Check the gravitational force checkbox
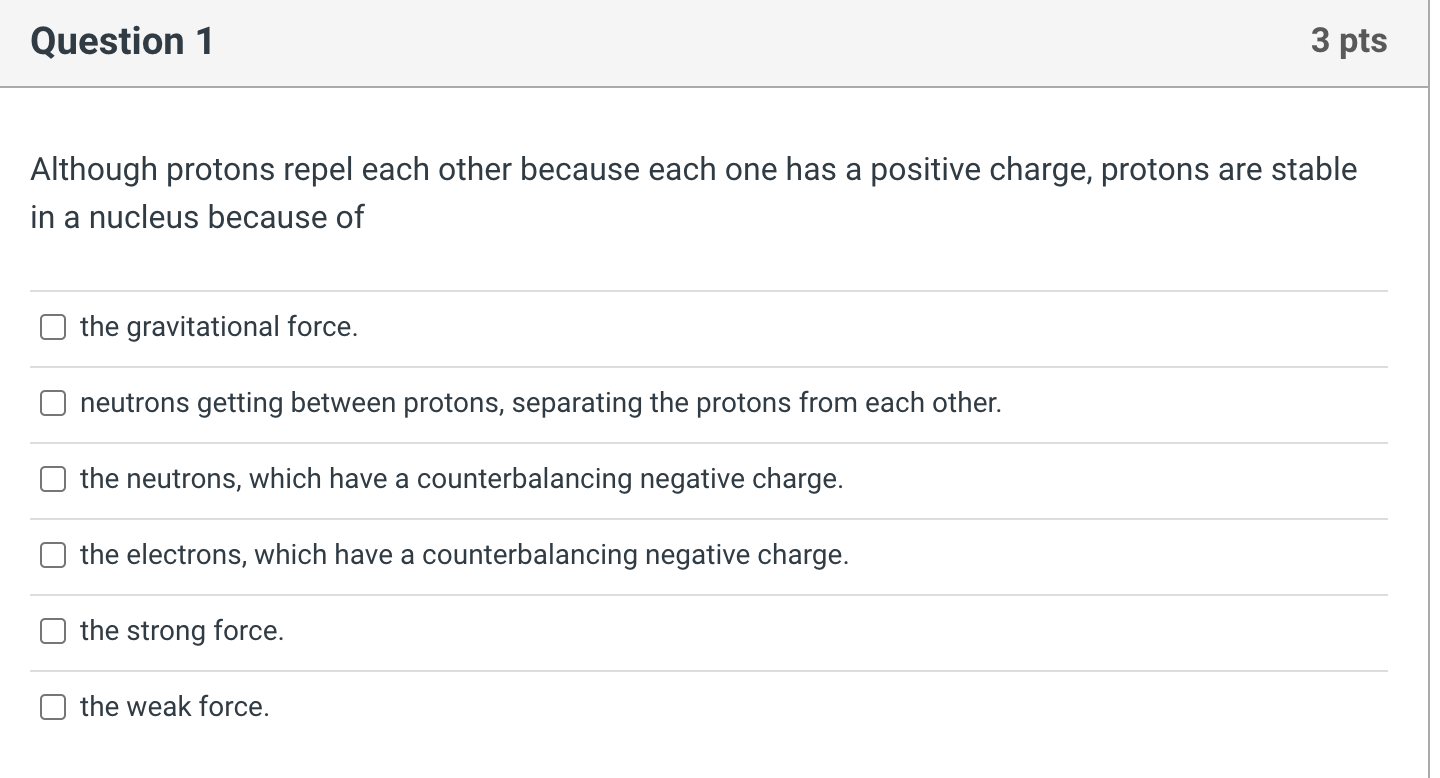Image resolution: width=1440 pixels, height=778 pixels. pos(52,327)
